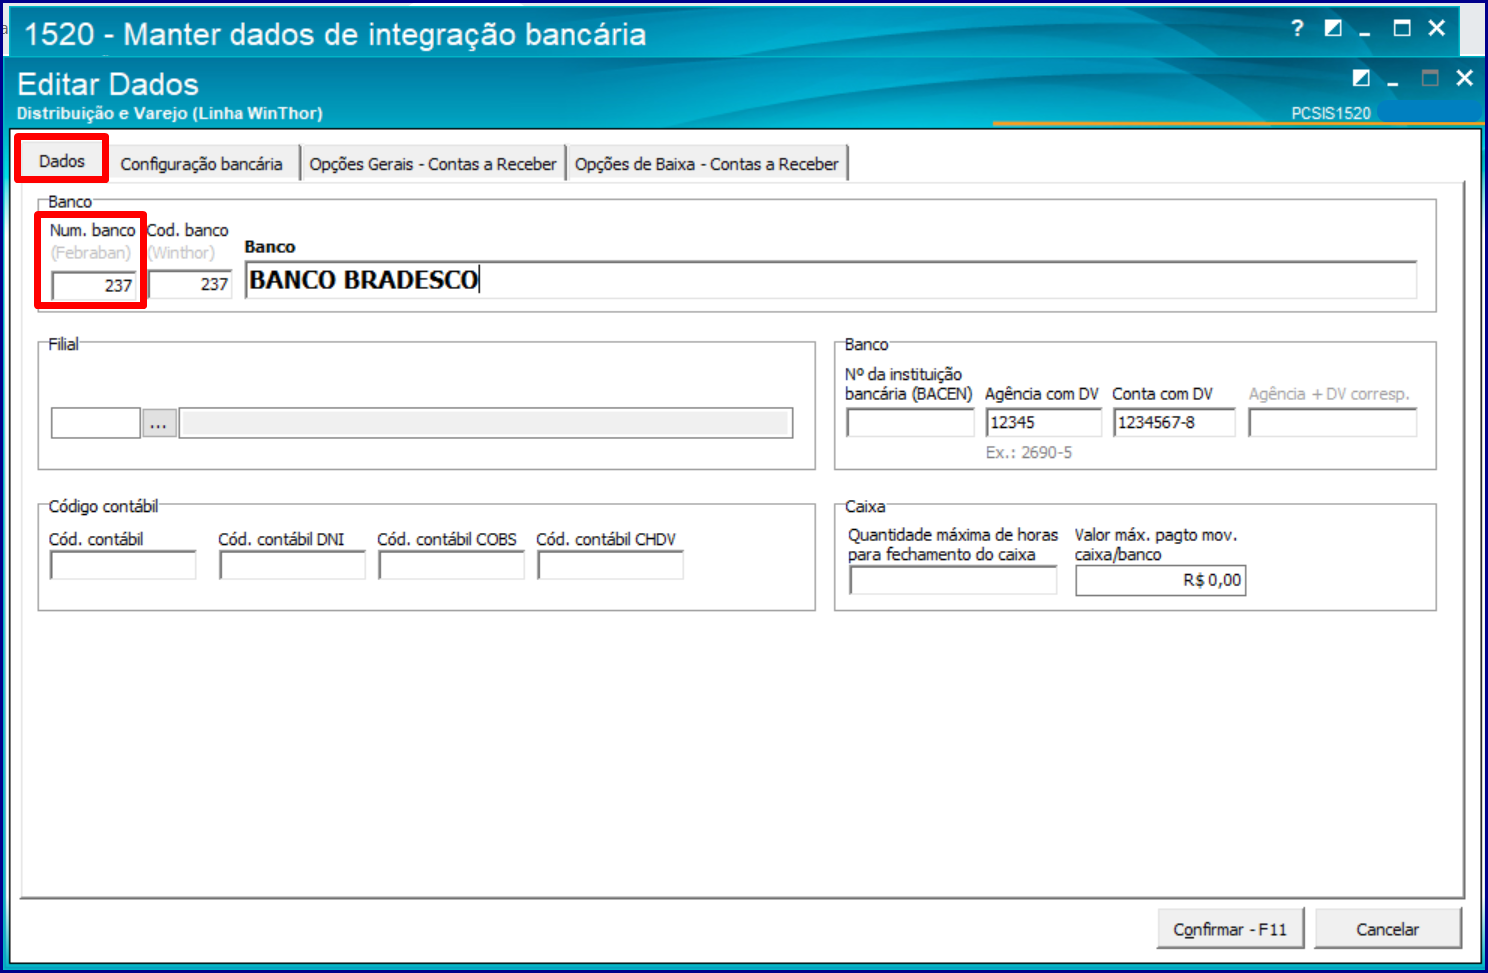Close the Editar Dados dialog
This screenshot has height=973, width=1488.
click(x=1465, y=78)
